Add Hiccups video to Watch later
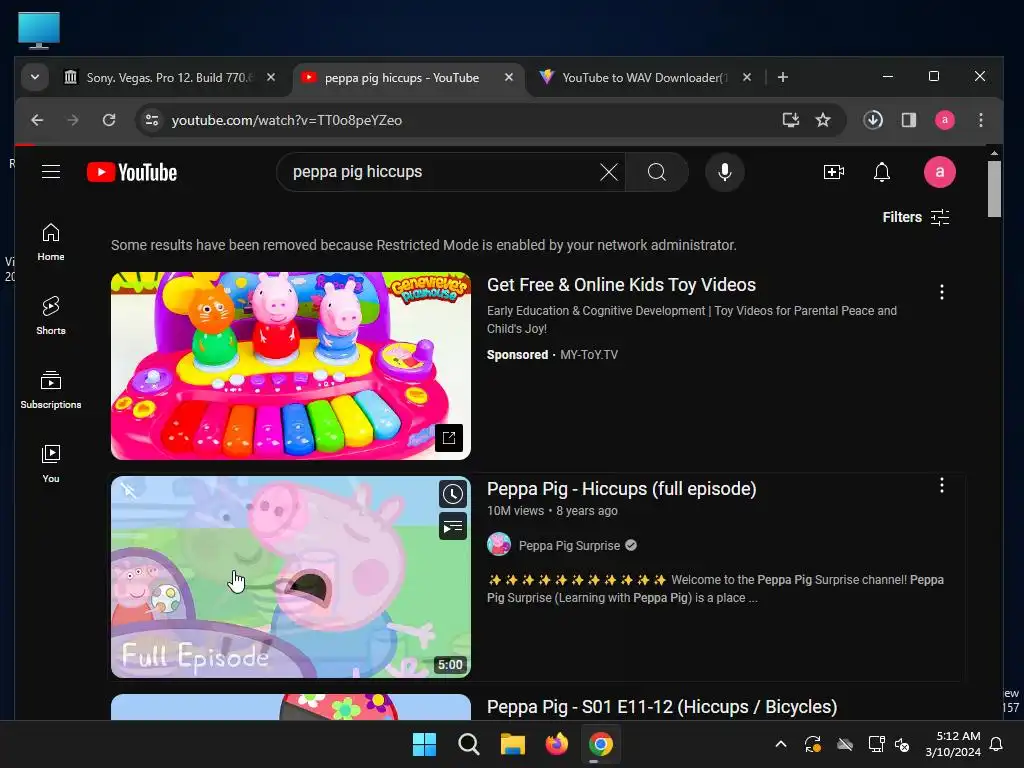Image resolution: width=1024 pixels, height=768 pixels. click(453, 494)
